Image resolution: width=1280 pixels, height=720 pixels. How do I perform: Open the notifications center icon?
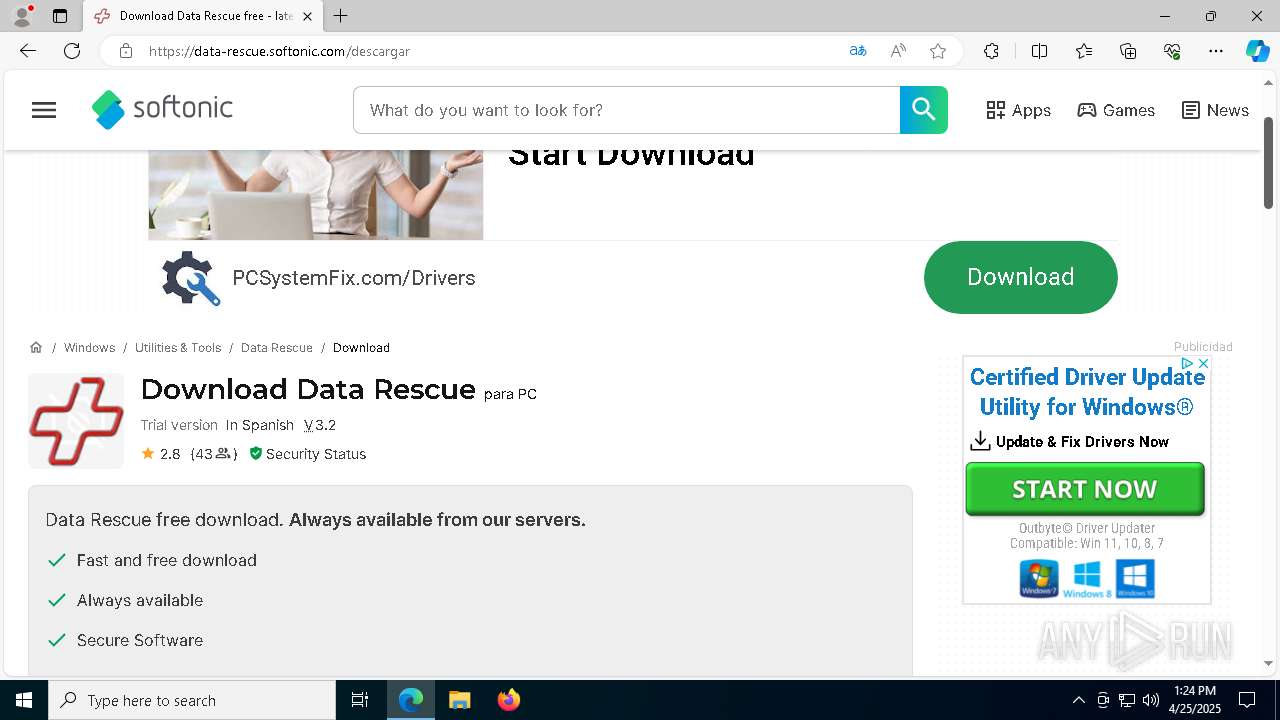pyautogui.click(x=1247, y=700)
